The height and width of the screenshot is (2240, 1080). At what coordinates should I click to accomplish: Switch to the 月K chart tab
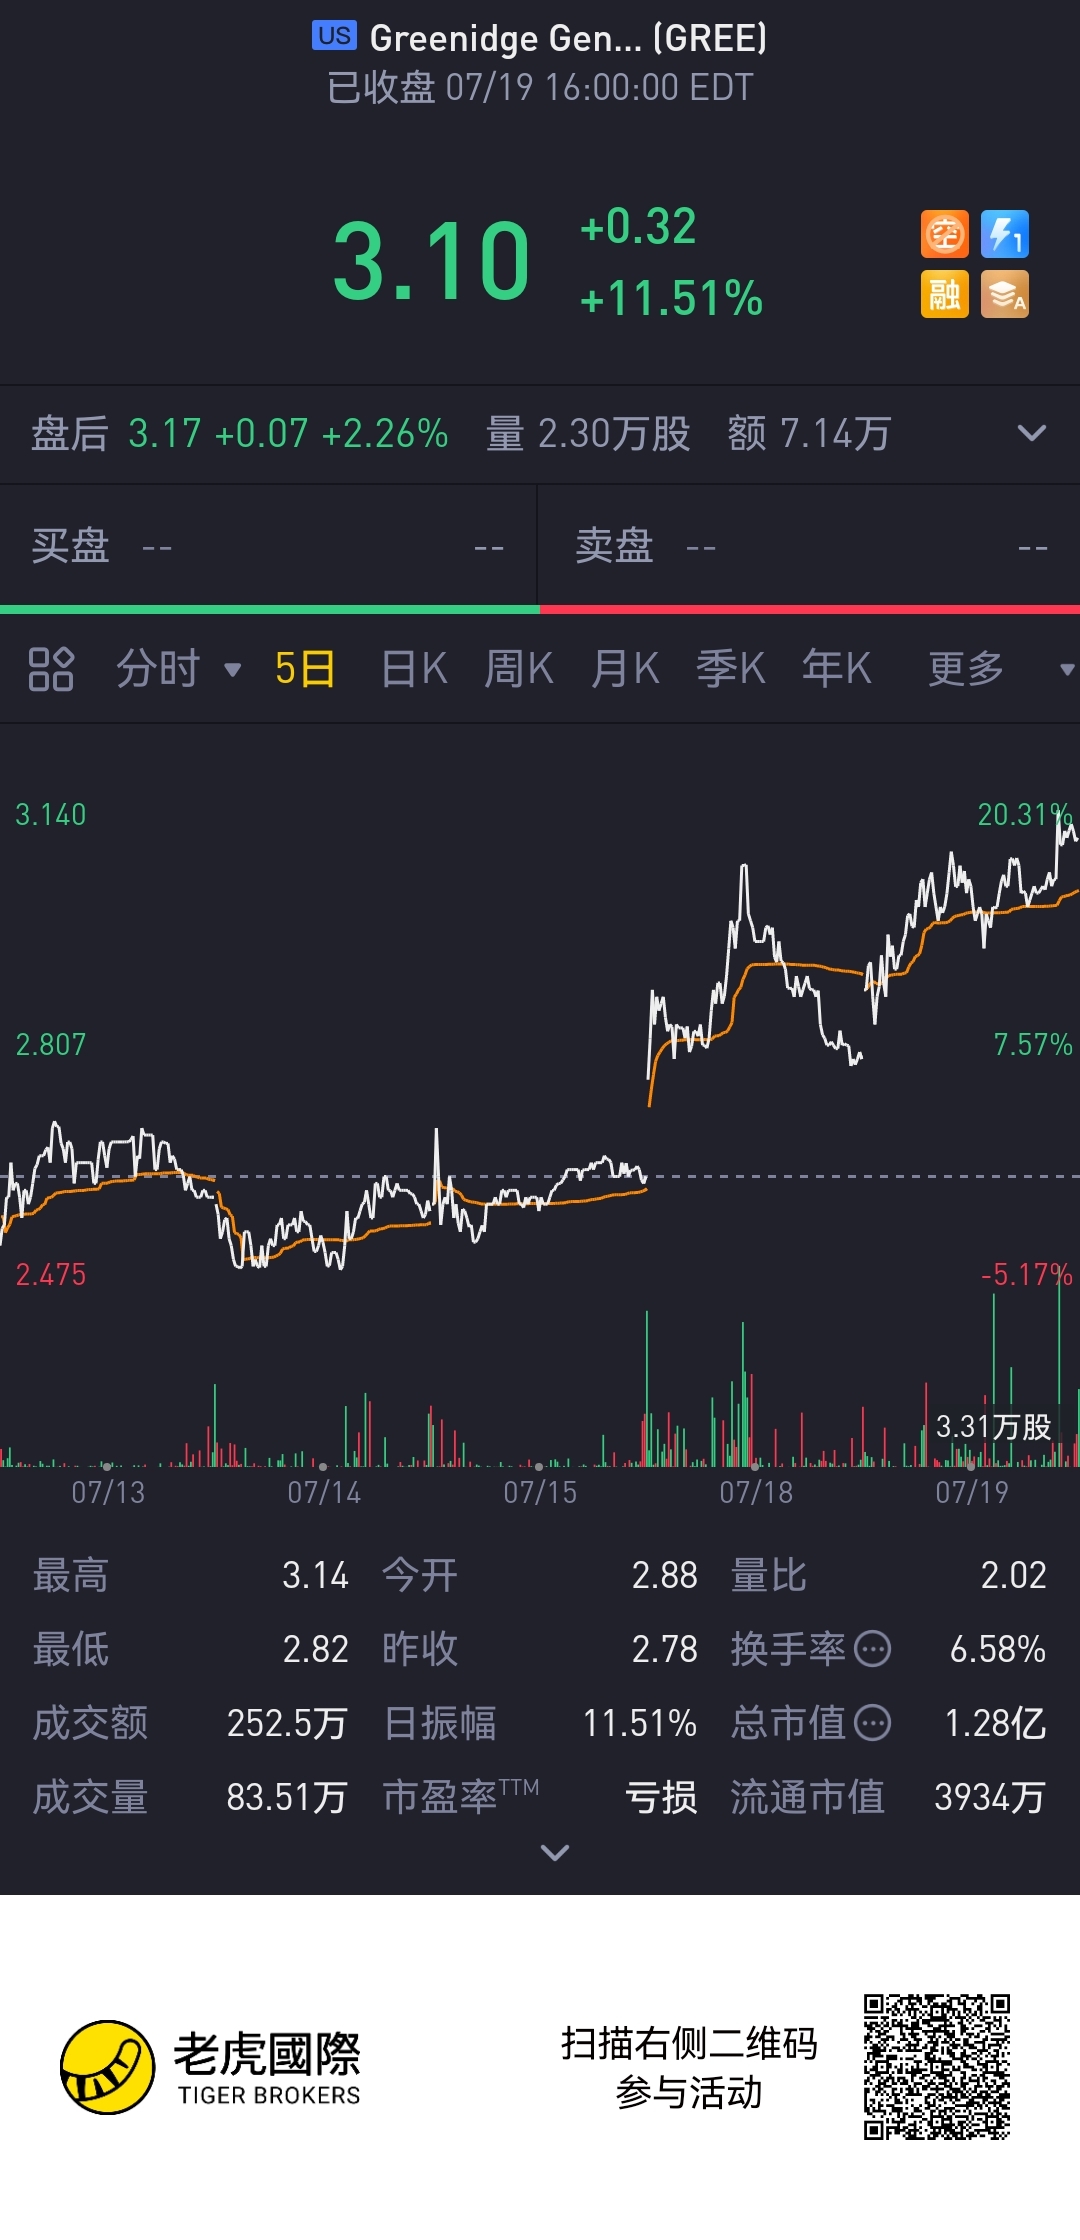pos(625,668)
